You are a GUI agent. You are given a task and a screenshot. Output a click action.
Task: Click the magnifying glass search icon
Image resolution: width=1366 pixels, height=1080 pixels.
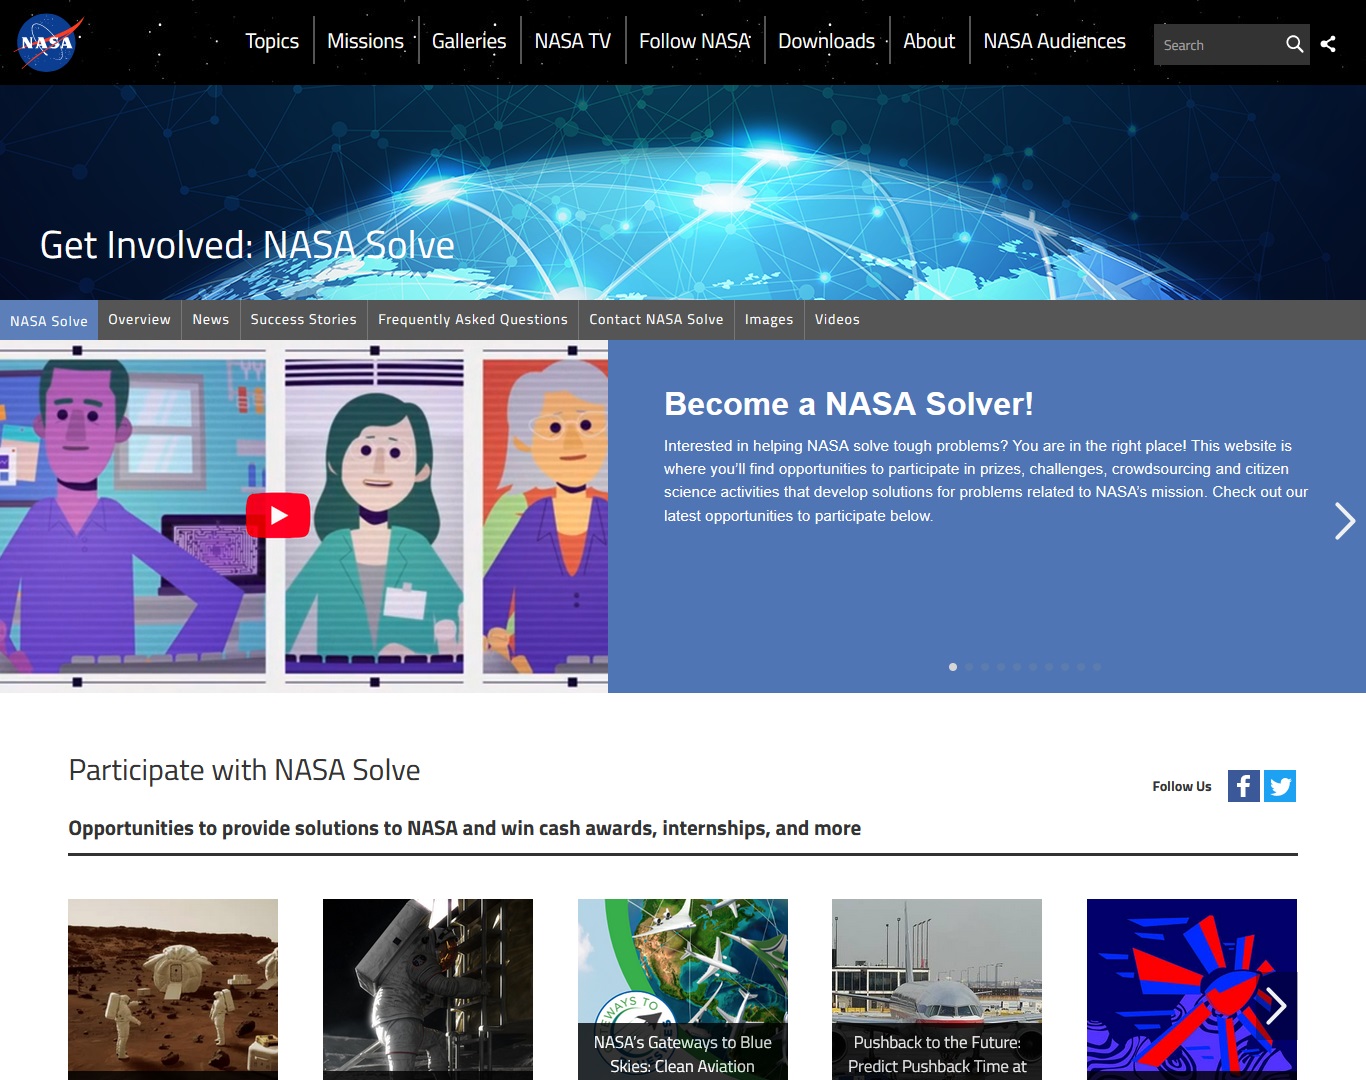[1294, 45]
